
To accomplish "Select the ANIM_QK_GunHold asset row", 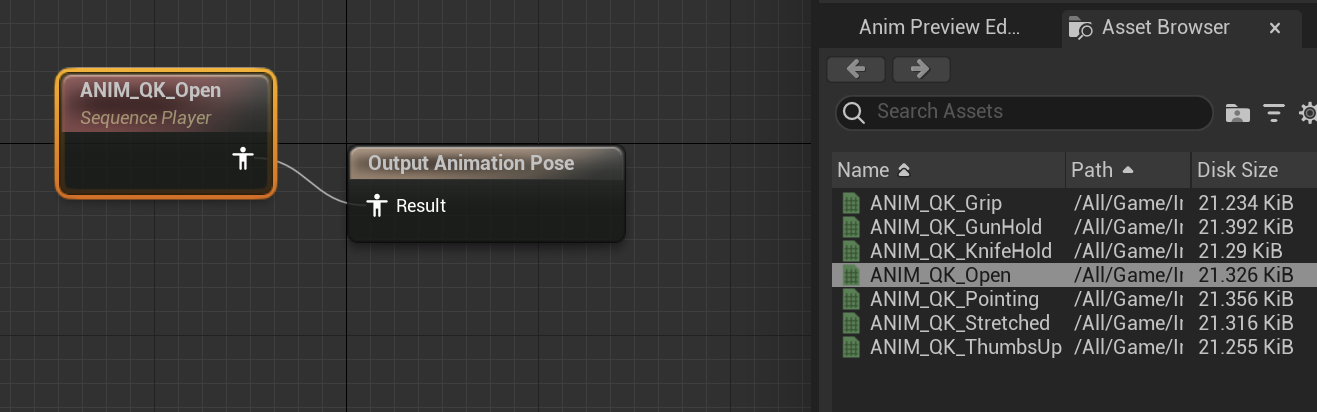I will click(955, 227).
